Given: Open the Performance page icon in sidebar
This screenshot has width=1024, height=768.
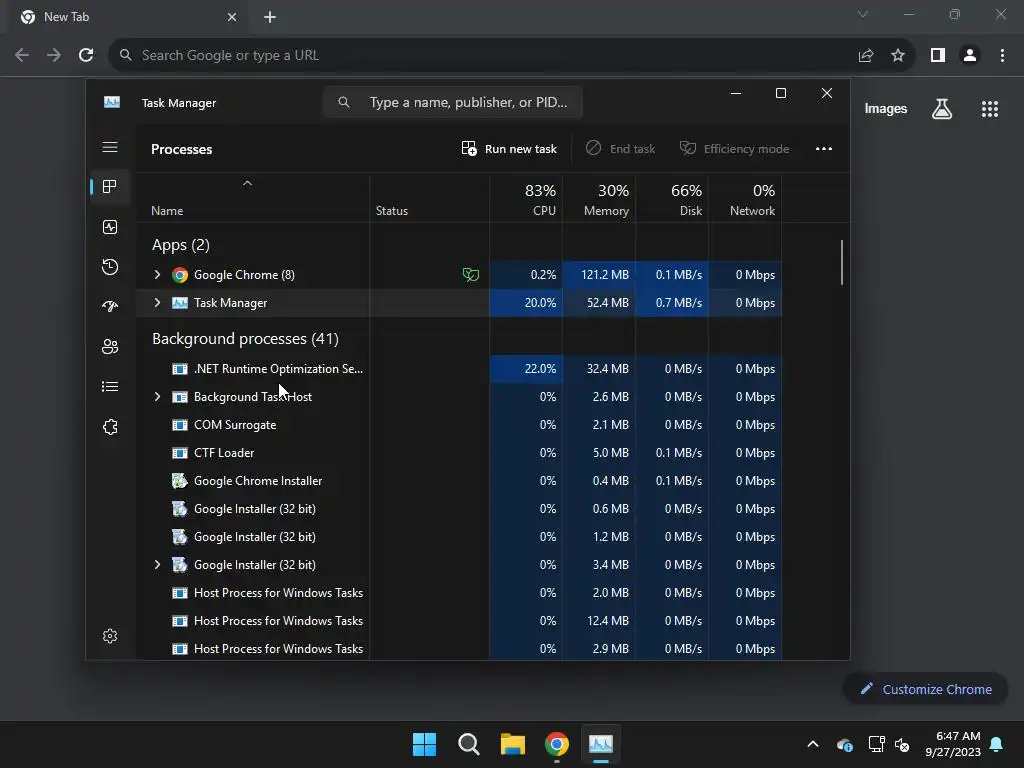Looking at the screenshot, I should (x=110, y=227).
